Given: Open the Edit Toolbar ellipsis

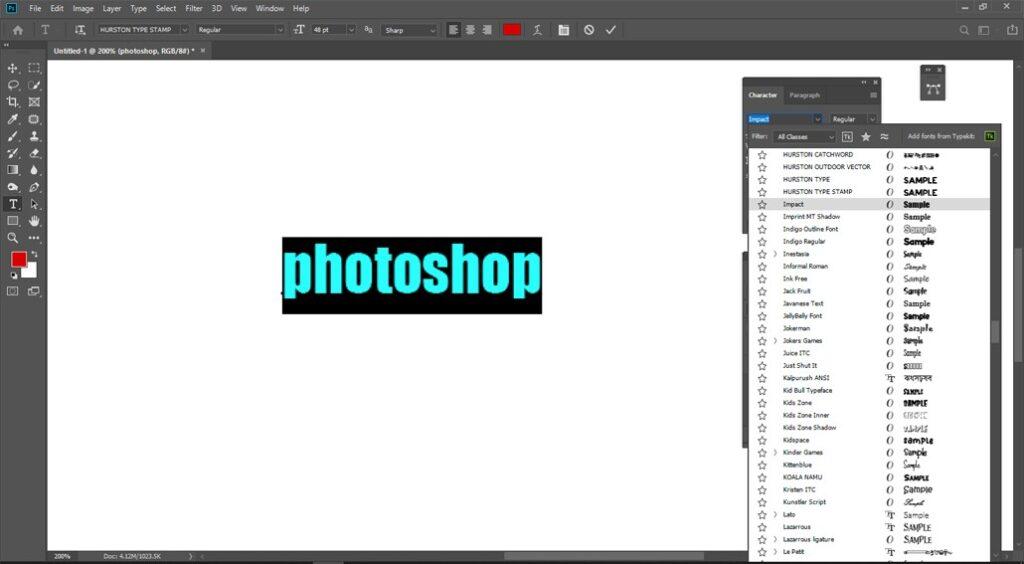Looking at the screenshot, I should [x=34, y=238].
